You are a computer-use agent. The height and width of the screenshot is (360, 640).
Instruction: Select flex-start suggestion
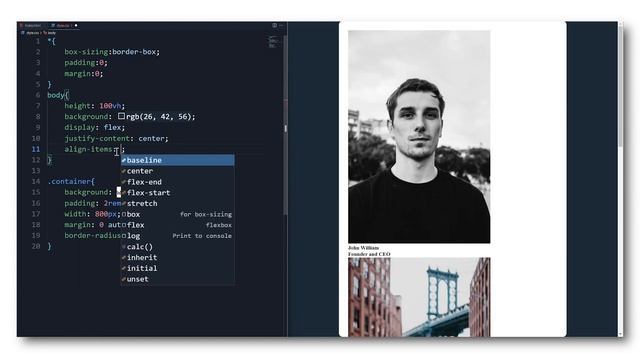click(x=178, y=193)
